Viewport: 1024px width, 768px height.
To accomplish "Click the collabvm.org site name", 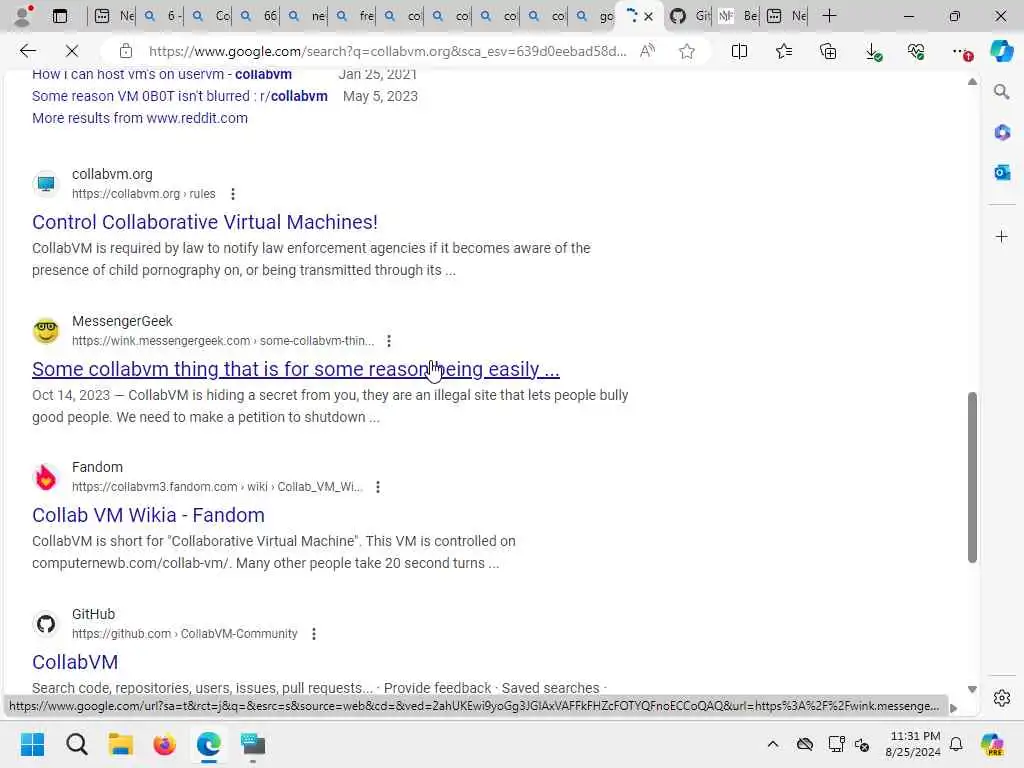I will click(112, 174).
